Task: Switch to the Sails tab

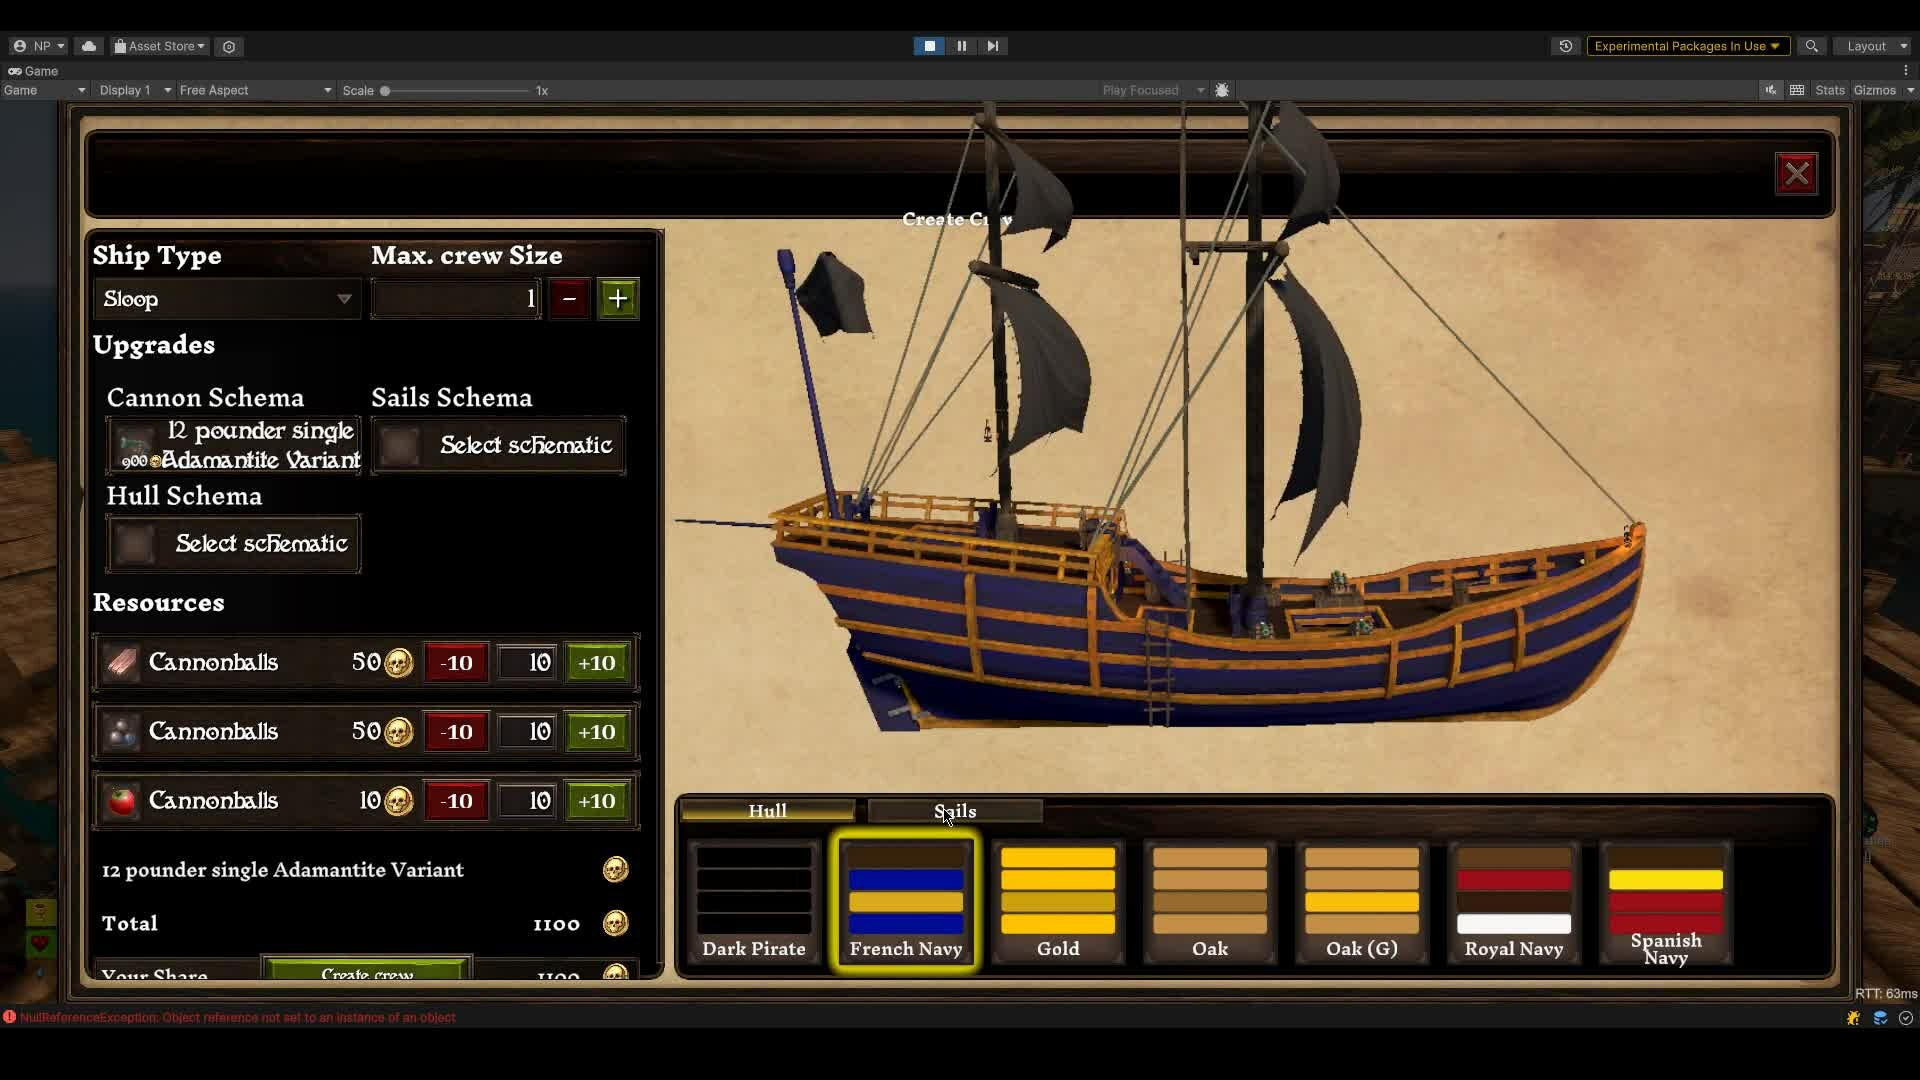Action: coord(954,811)
